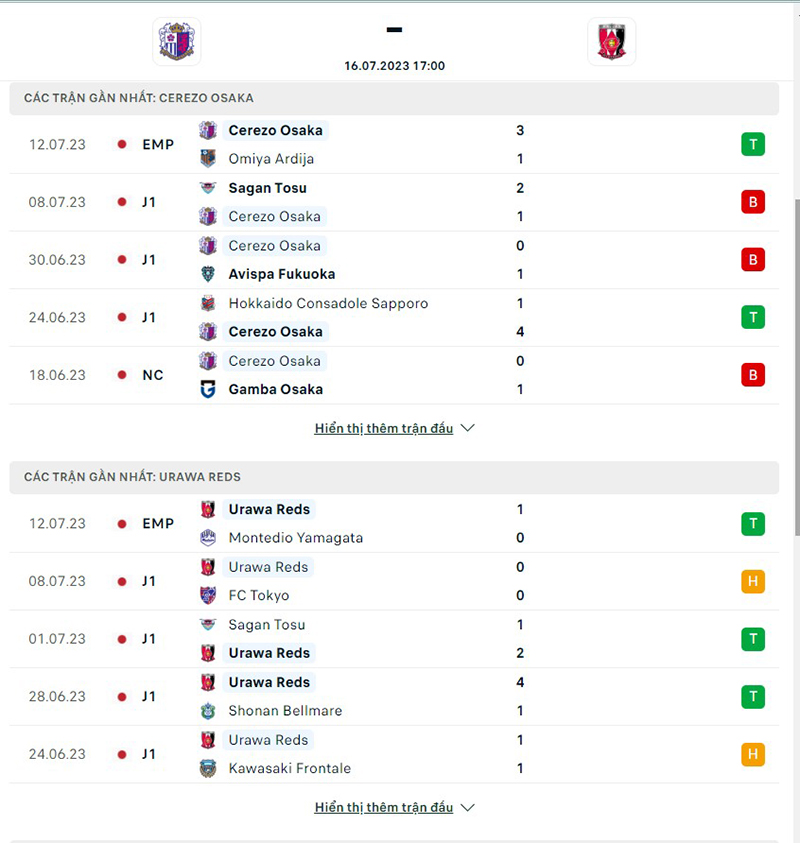Image resolution: width=800 pixels, height=843 pixels.
Task: Click the green T result badge for 12.07.23
Action: (753, 144)
